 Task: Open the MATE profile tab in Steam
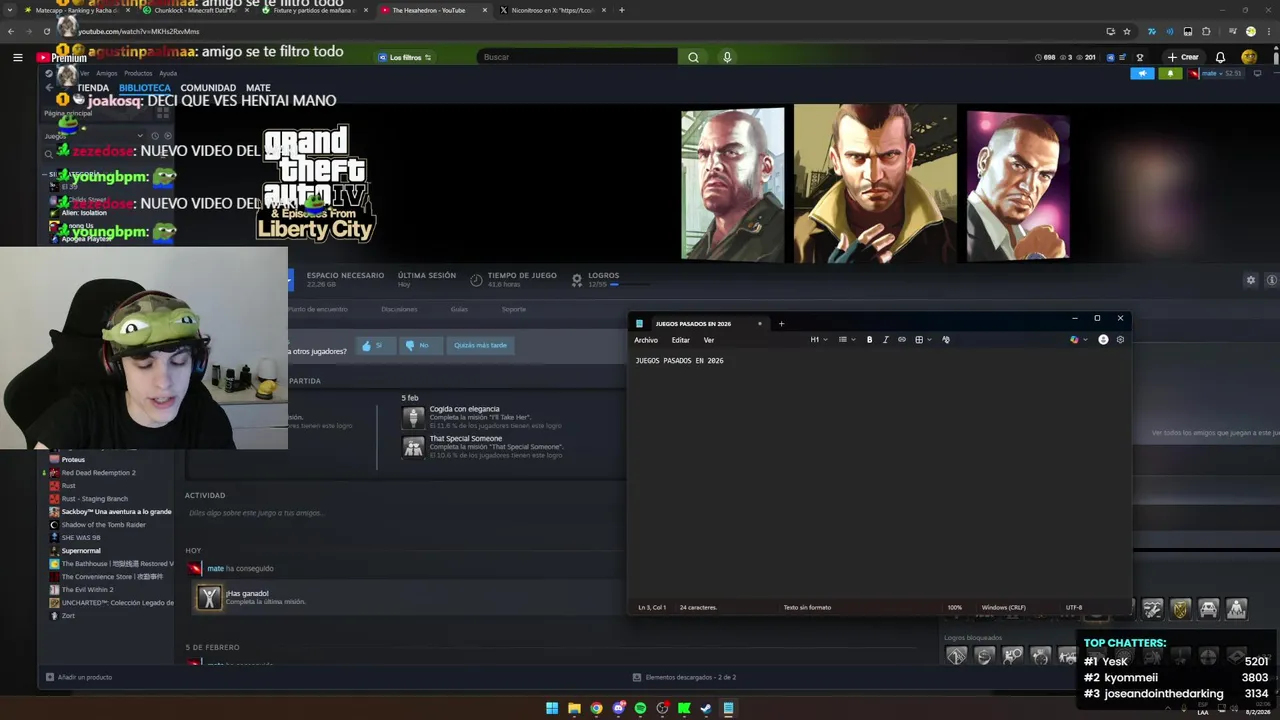258,88
